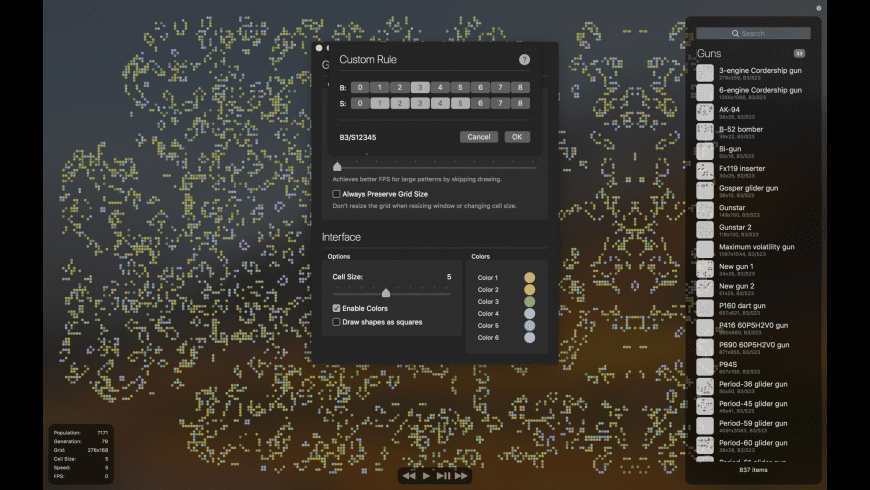Disable survival rule S 2
870x490 pixels.
coord(399,103)
